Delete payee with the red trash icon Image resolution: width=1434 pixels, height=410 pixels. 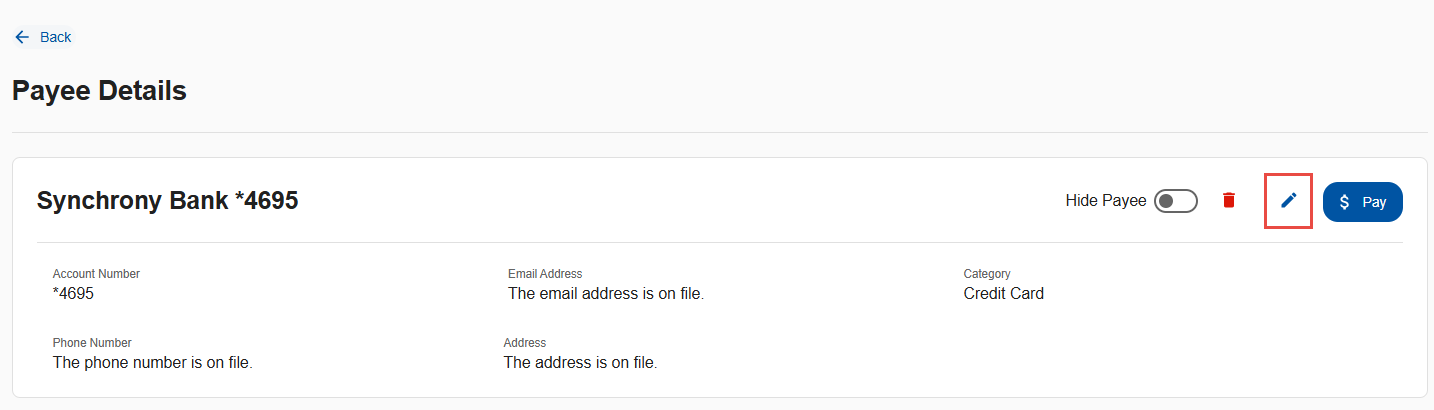(x=1229, y=200)
